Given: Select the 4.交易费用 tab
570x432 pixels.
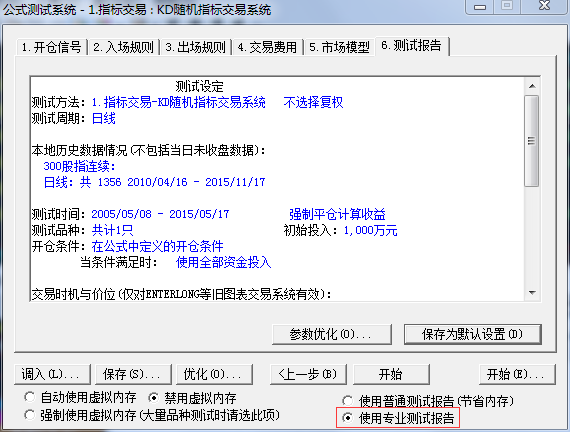Looking at the screenshot, I should [267, 47].
